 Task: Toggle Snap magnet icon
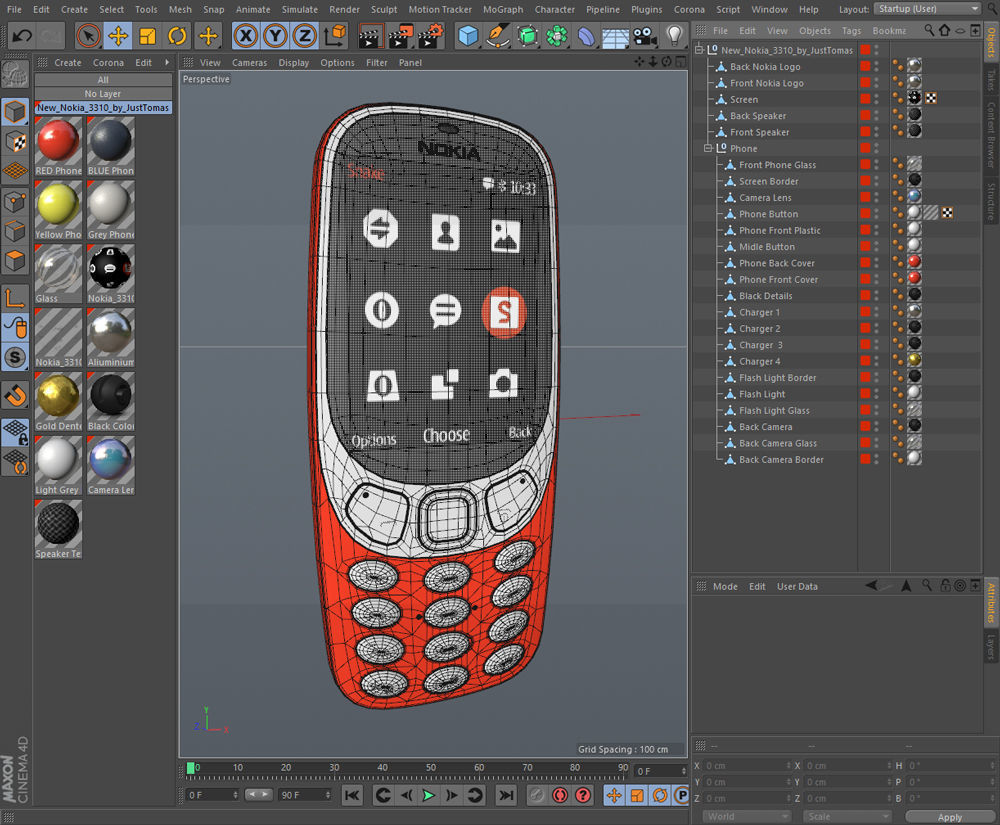[x=15, y=395]
